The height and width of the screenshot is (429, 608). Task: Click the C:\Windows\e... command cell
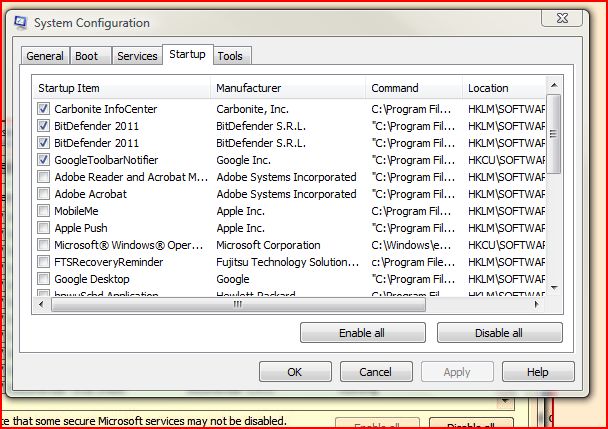[411, 245]
